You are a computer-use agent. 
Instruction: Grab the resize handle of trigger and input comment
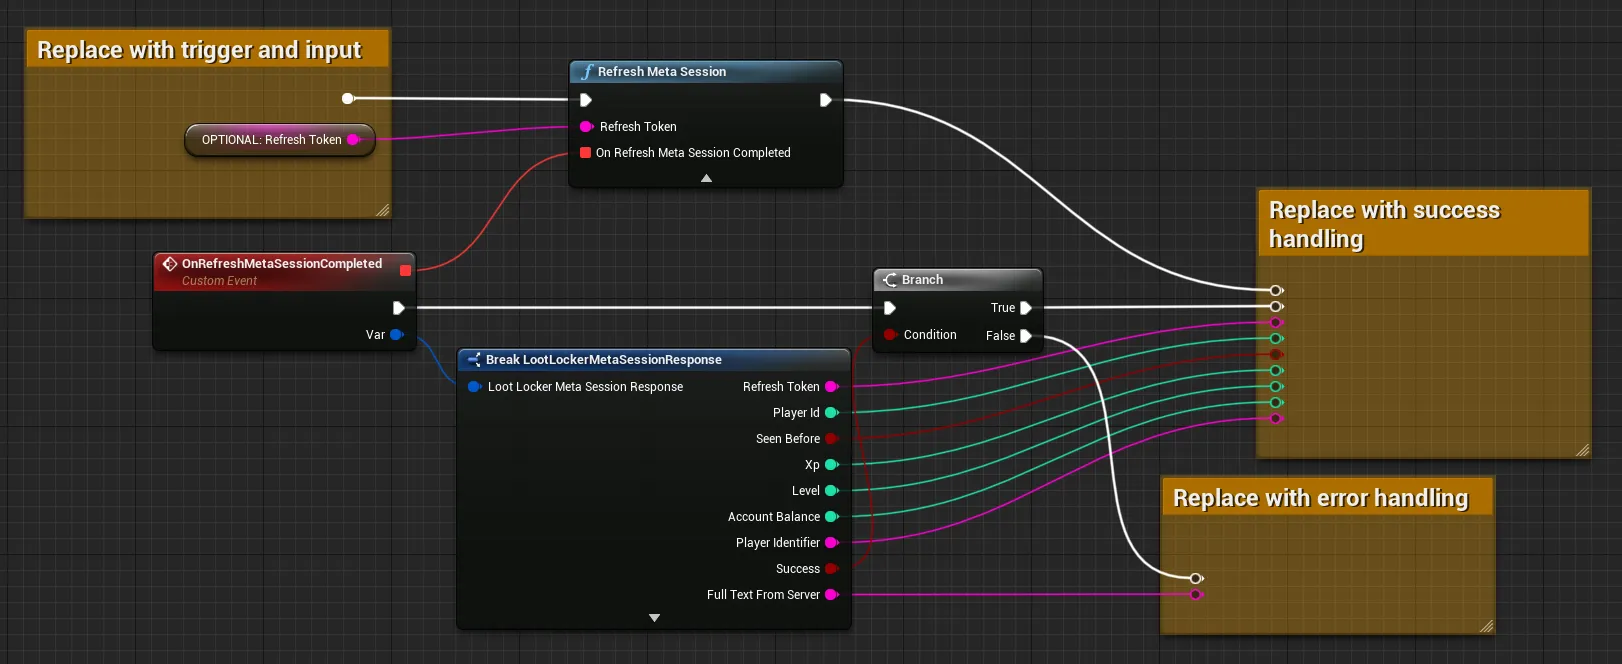(383, 210)
